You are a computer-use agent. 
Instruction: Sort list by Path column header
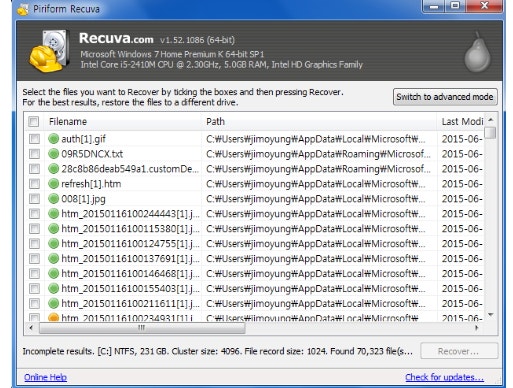pyautogui.click(x=319, y=121)
